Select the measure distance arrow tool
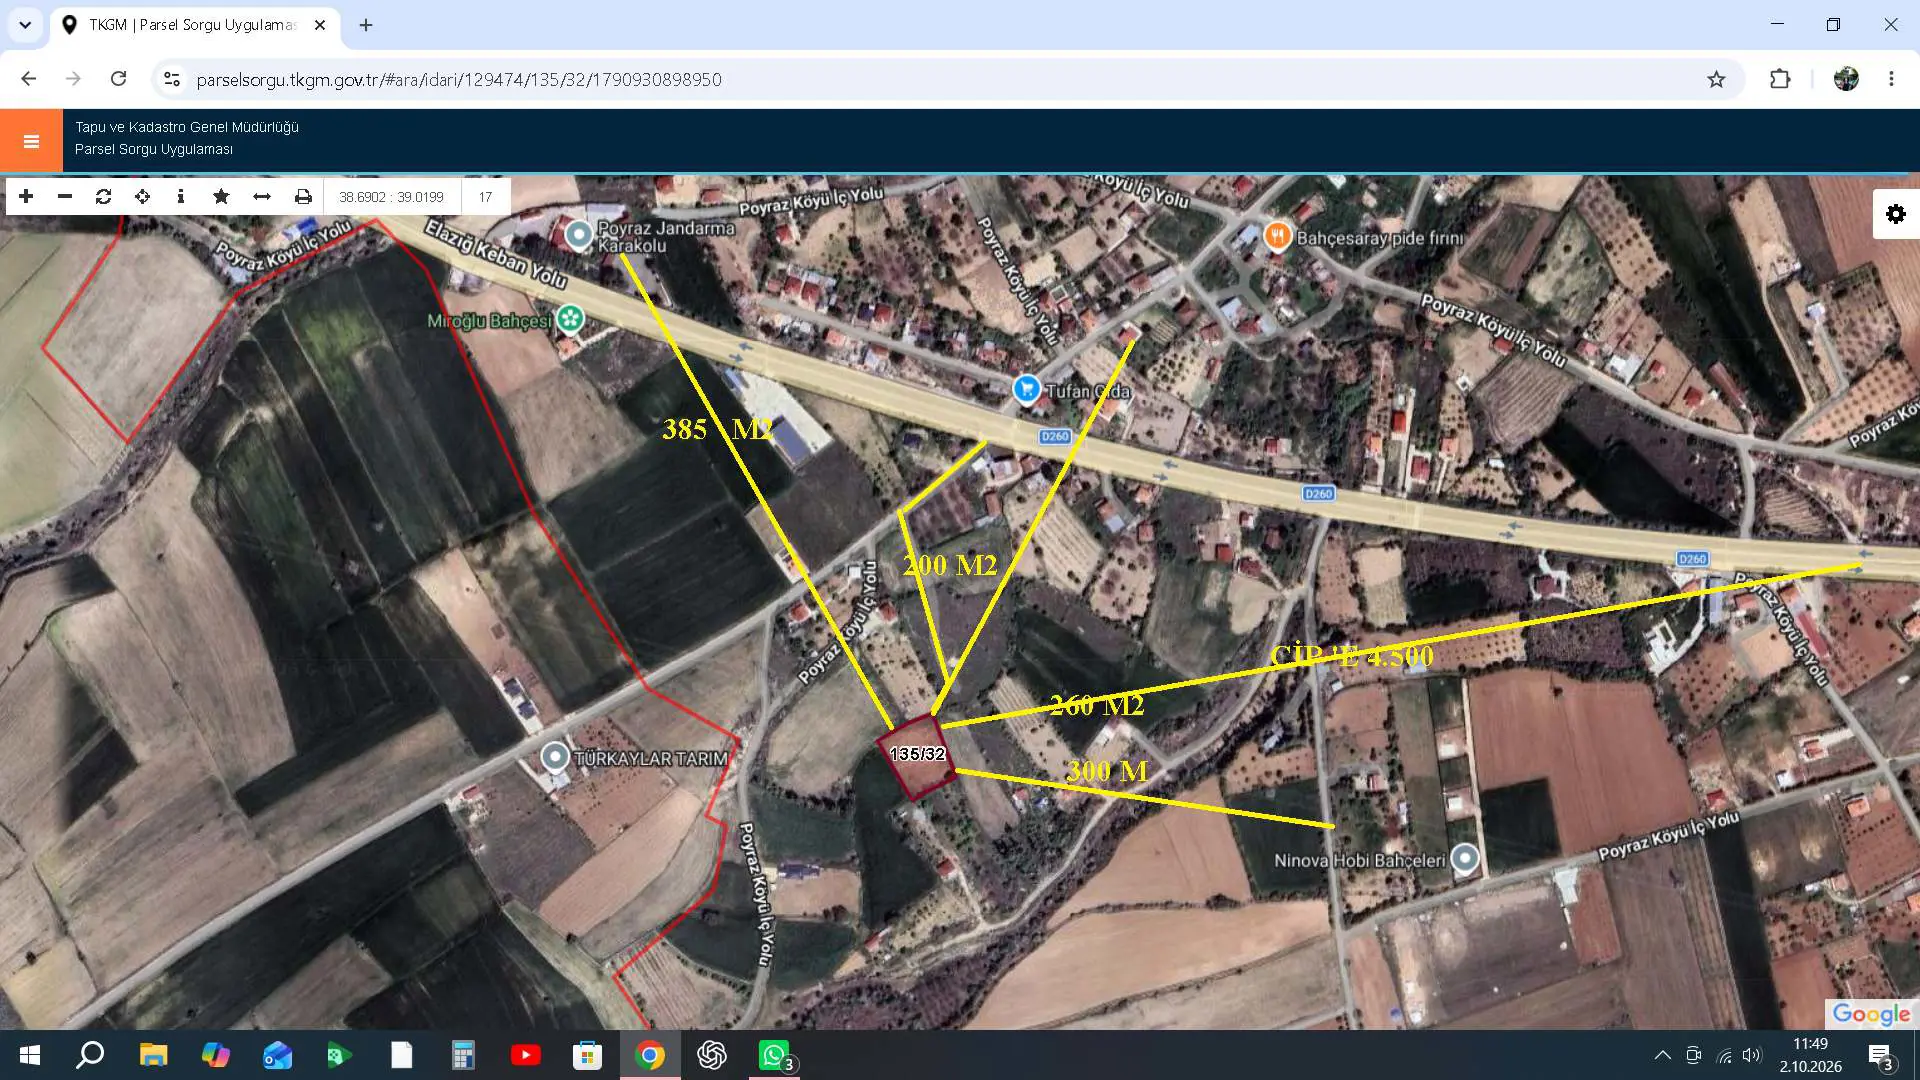 pyautogui.click(x=262, y=196)
